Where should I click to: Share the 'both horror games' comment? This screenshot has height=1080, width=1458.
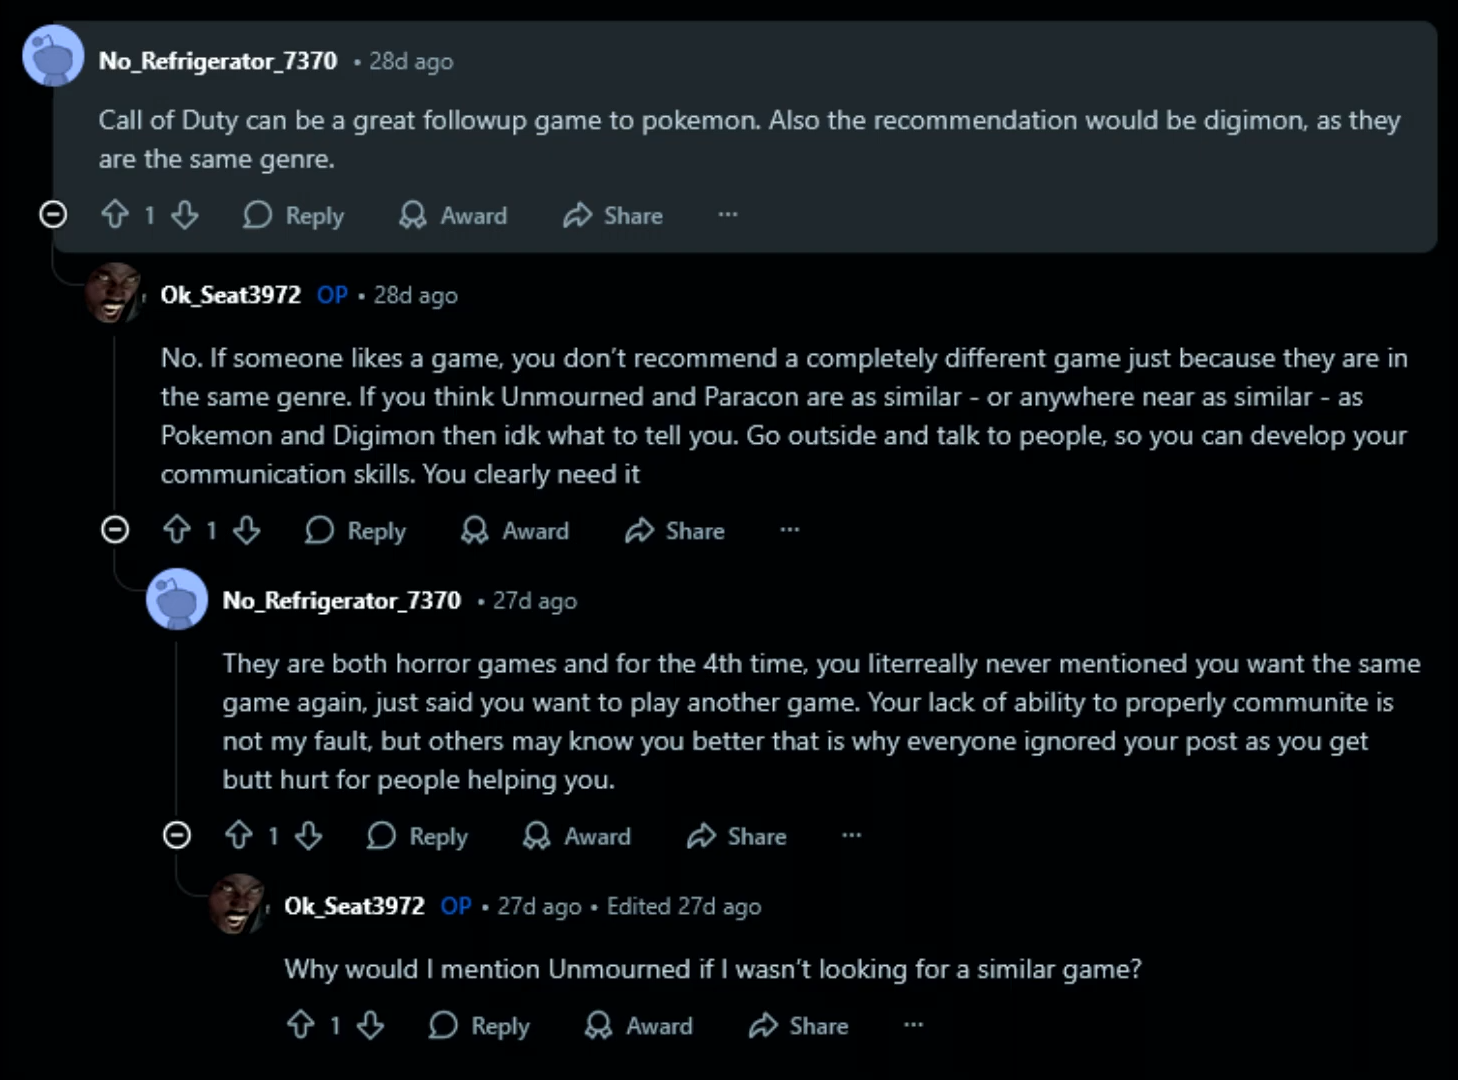tap(738, 835)
